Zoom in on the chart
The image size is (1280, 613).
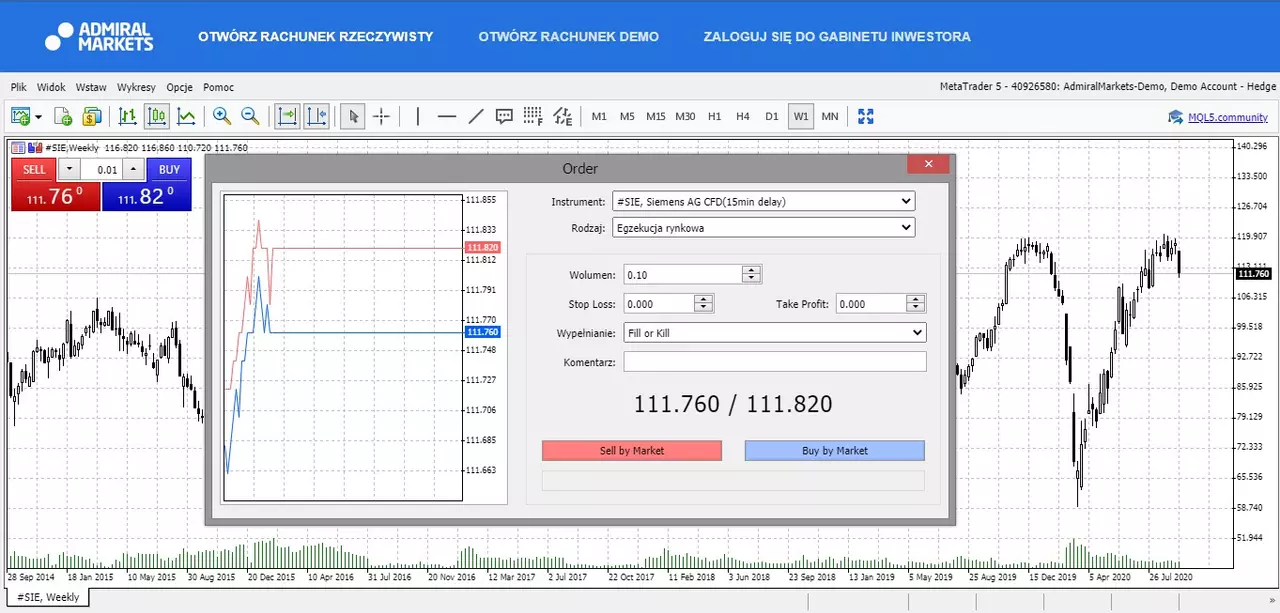click(222, 116)
